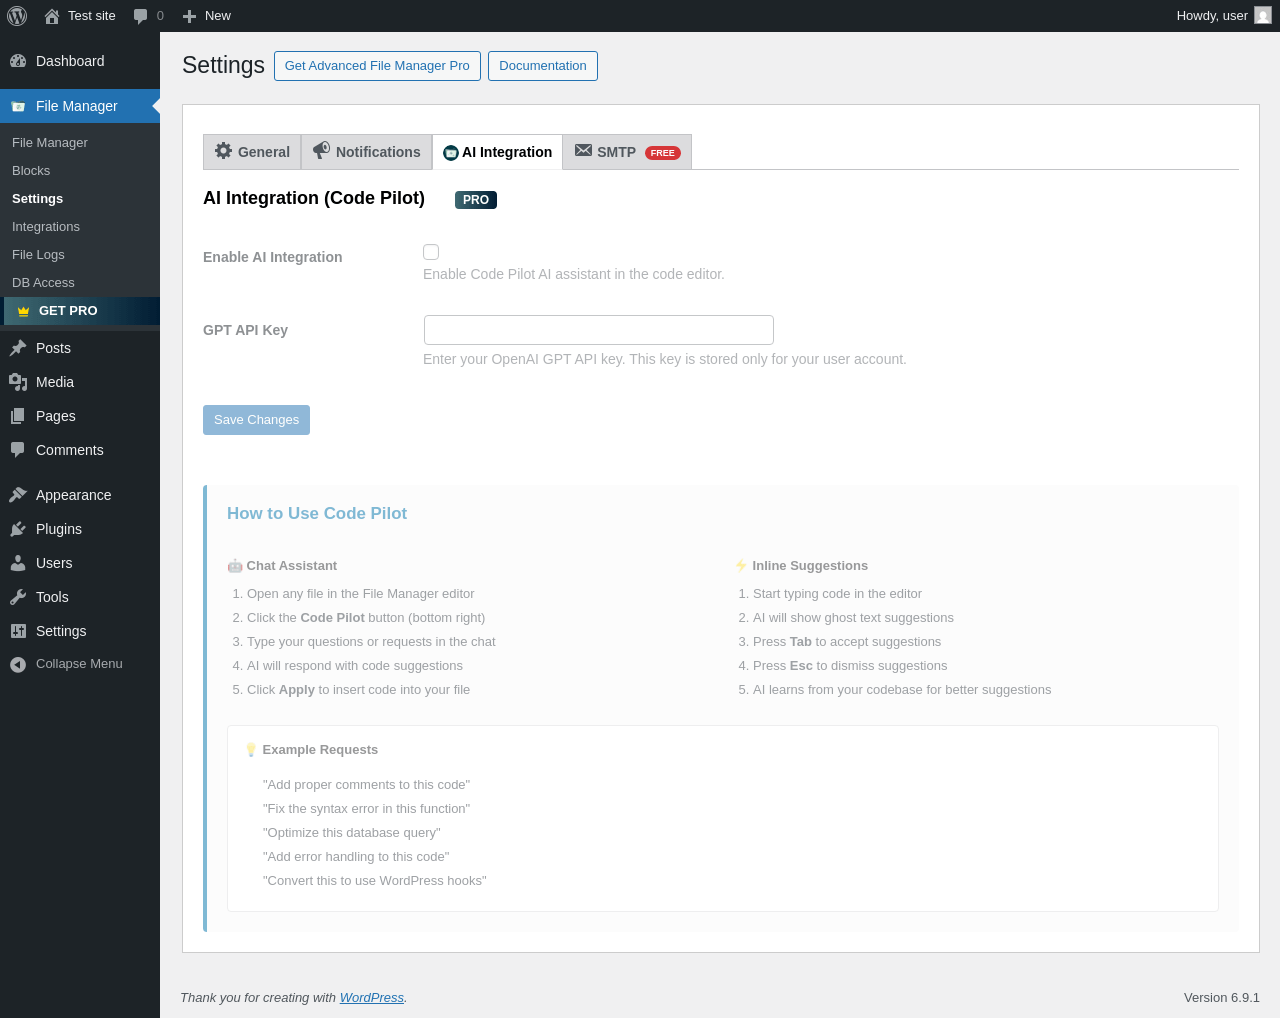The height and width of the screenshot is (1018, 1280).
Task: Switch to the Notifications tab
Action: [367, 152]
